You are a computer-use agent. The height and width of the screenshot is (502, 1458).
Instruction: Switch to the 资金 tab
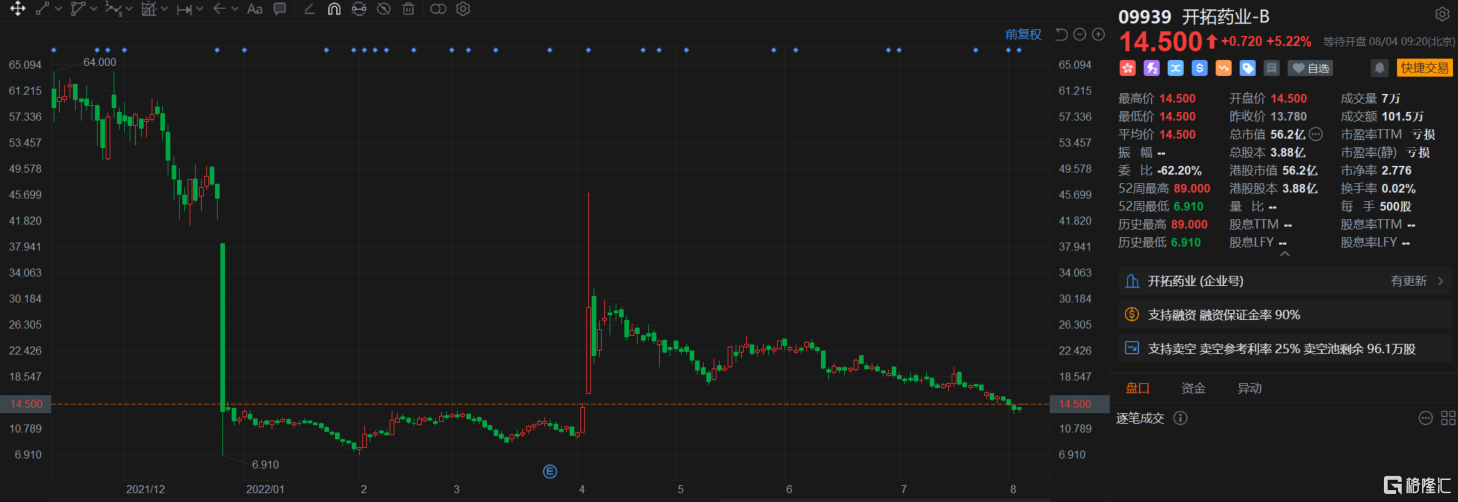click(1193, 388)
